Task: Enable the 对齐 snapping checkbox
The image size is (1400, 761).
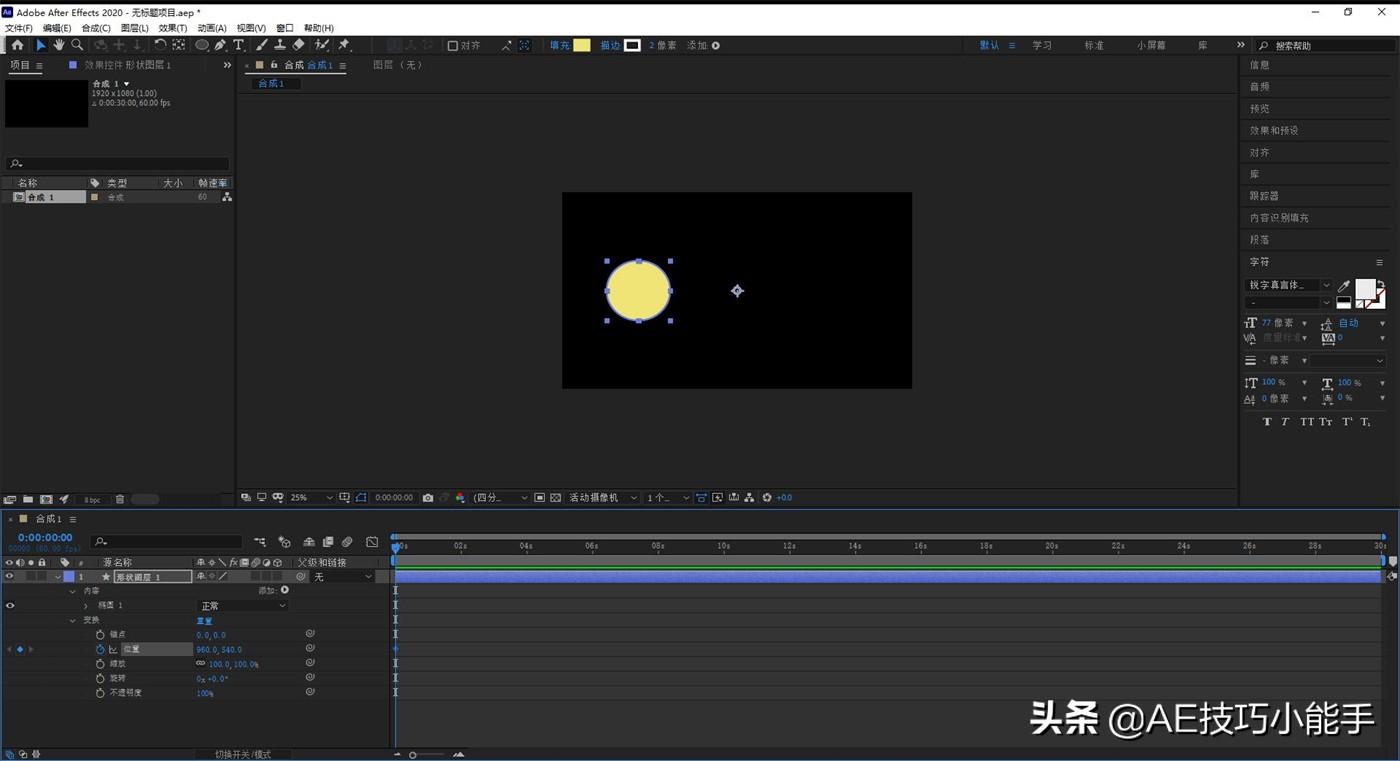Action: (x=453, y=45)
